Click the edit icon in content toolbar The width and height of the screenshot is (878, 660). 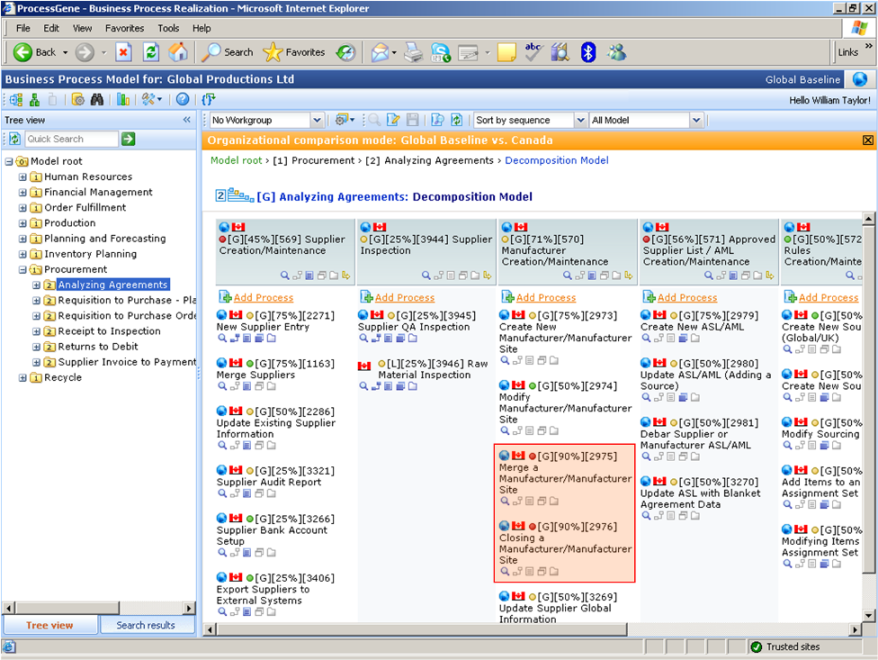(393, 120)
